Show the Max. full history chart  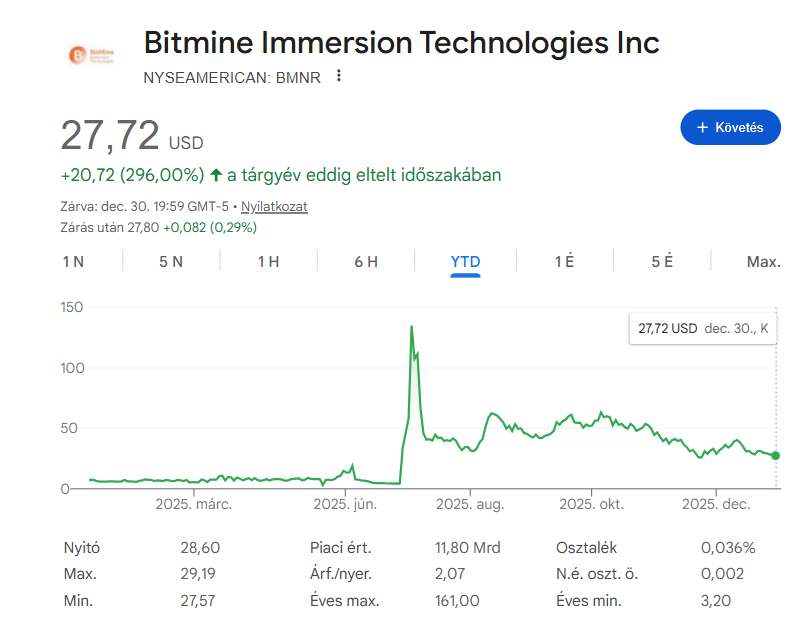pyautogui.click(x=763, y=262)
